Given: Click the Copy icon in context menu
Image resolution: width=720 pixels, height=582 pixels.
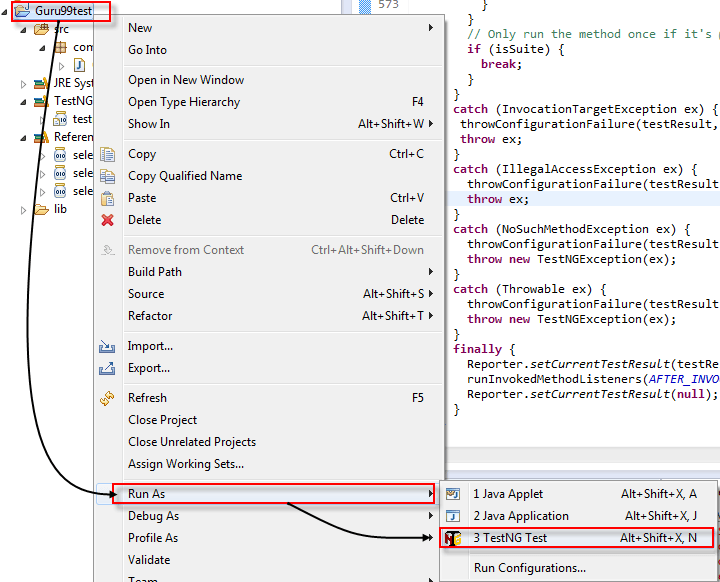Looking at the screenshot, I should point(108,154).
